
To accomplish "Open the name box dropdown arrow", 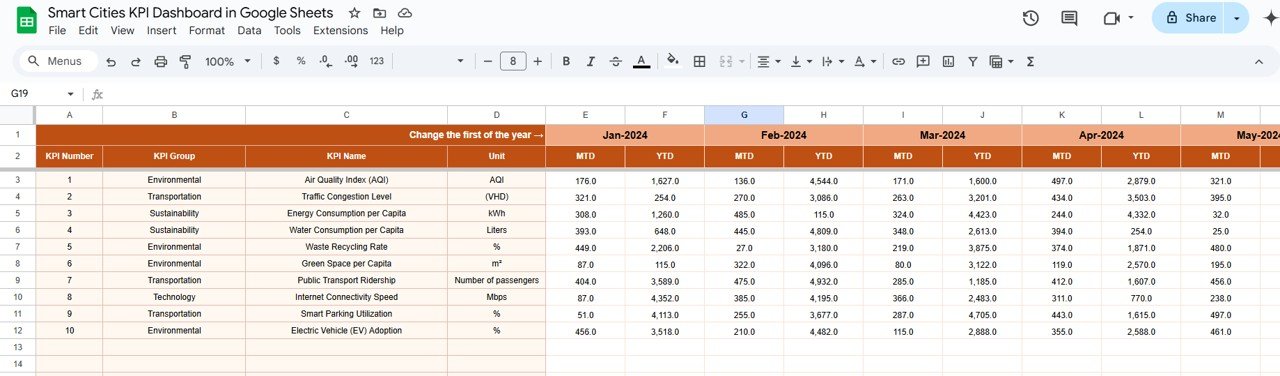I will tap(70, 94).
